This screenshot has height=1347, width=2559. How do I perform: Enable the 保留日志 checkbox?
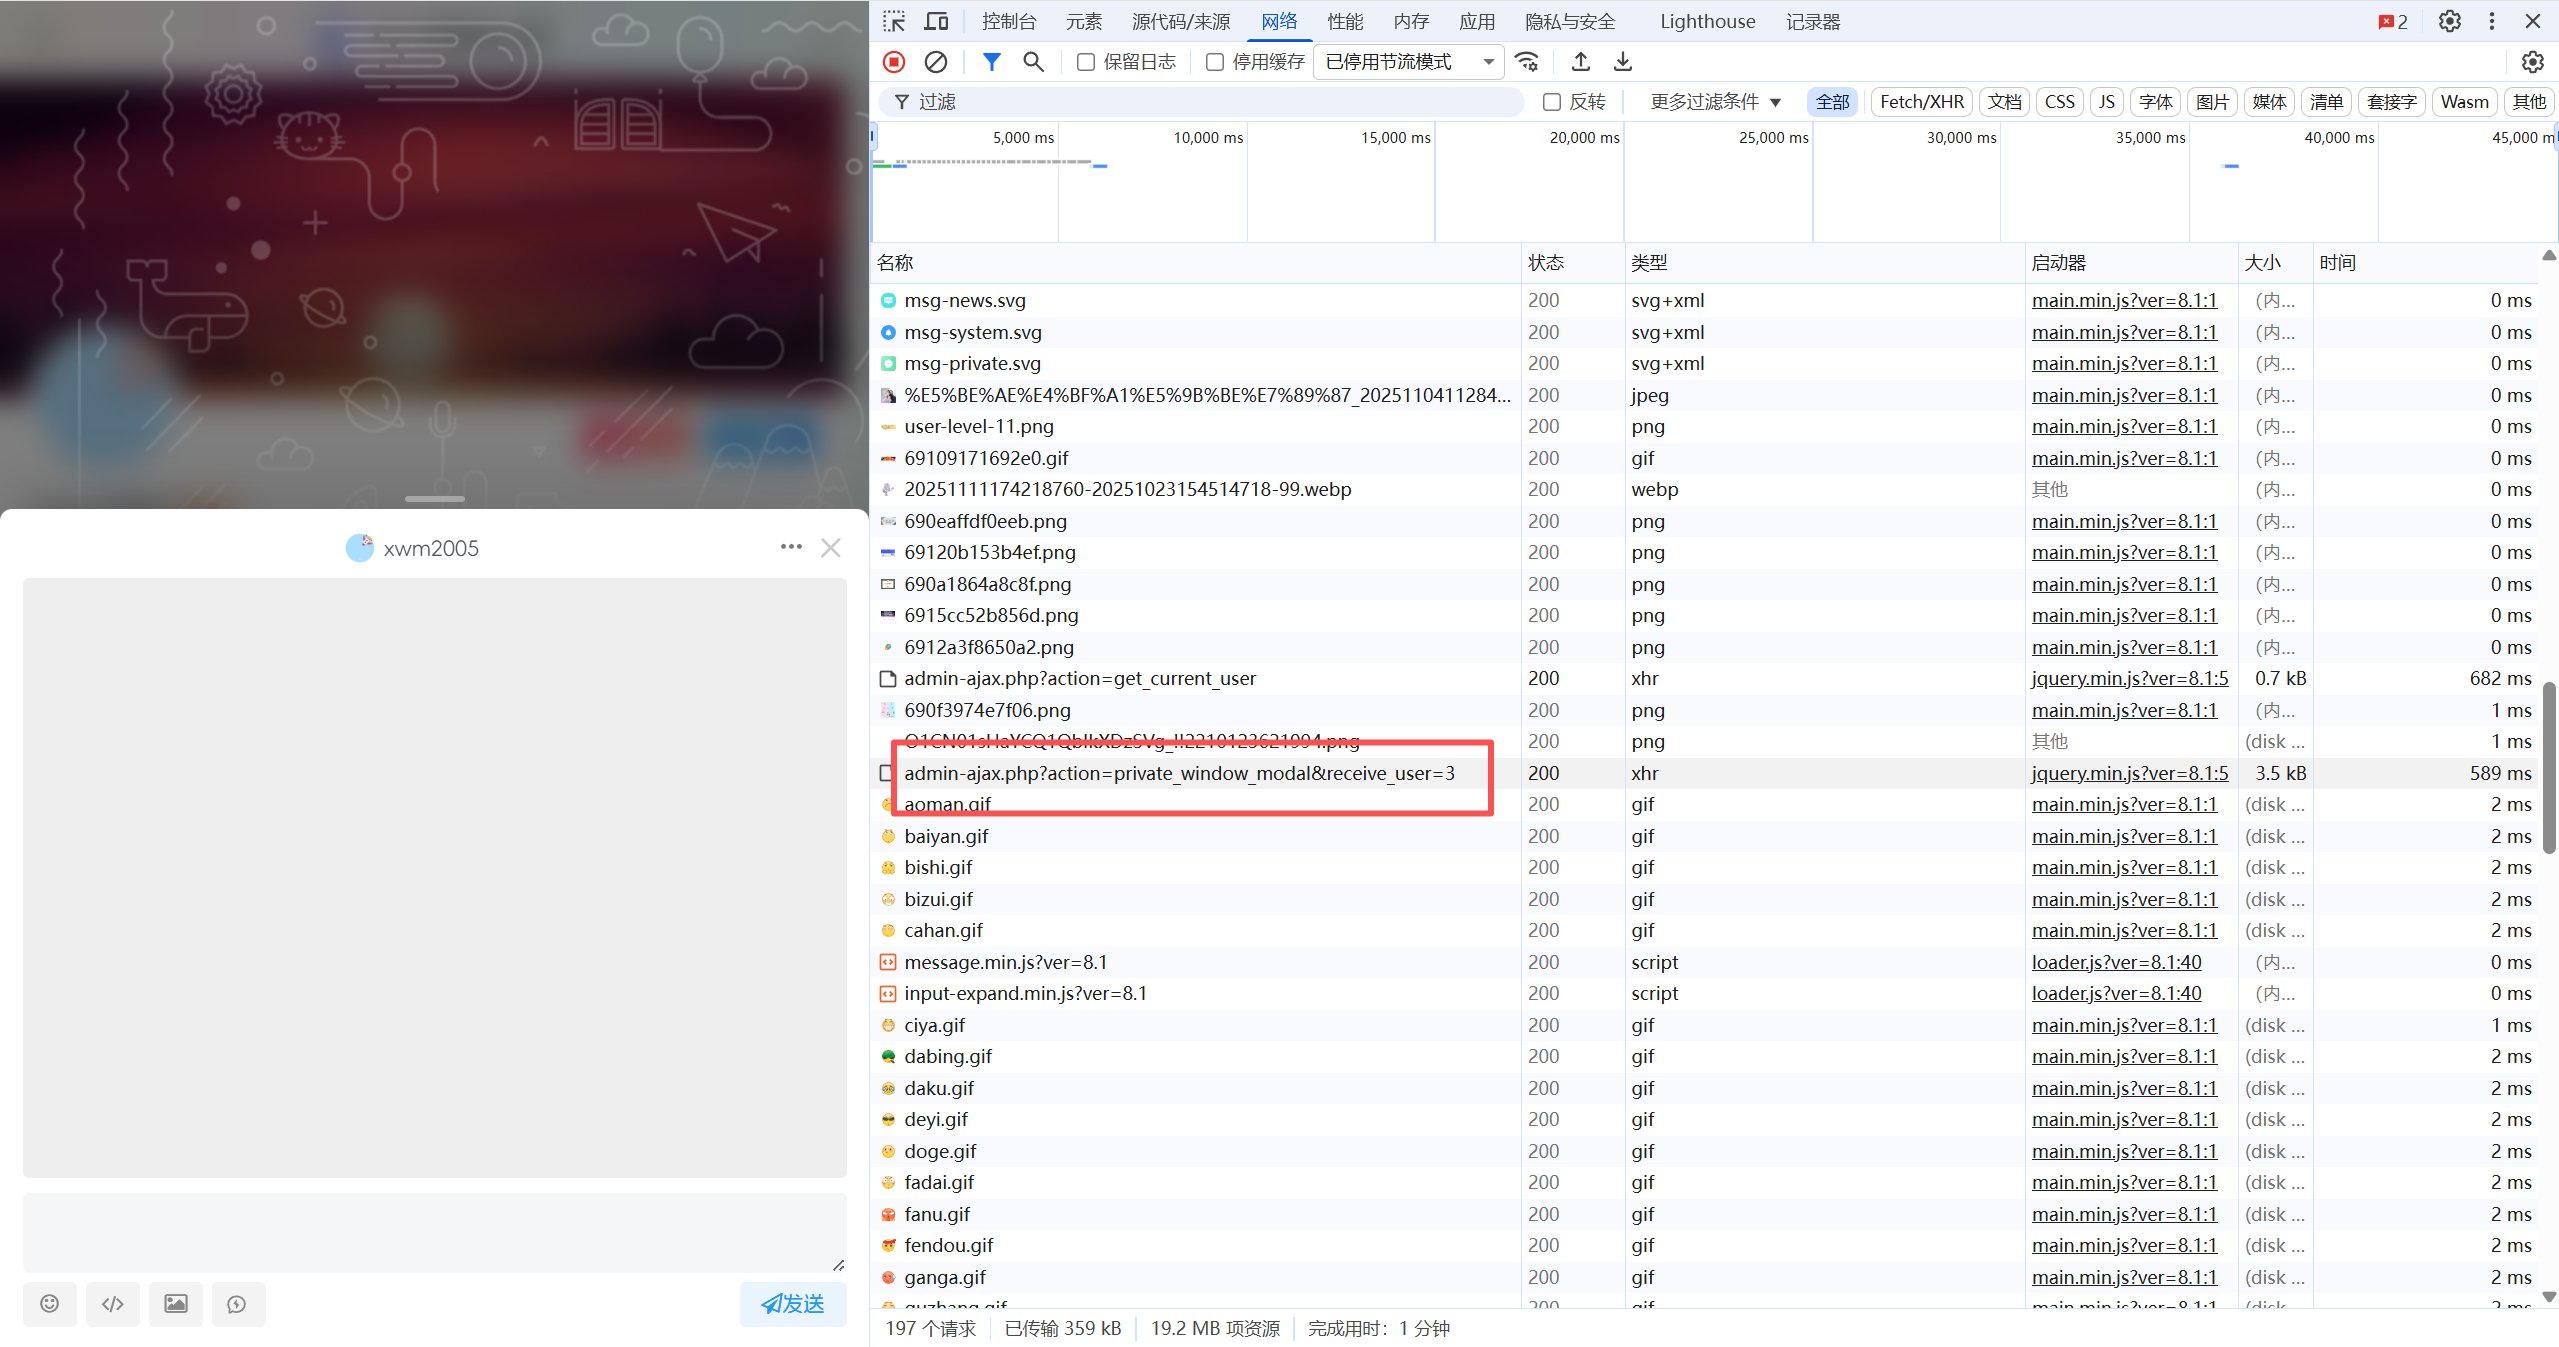[1086, 62]
